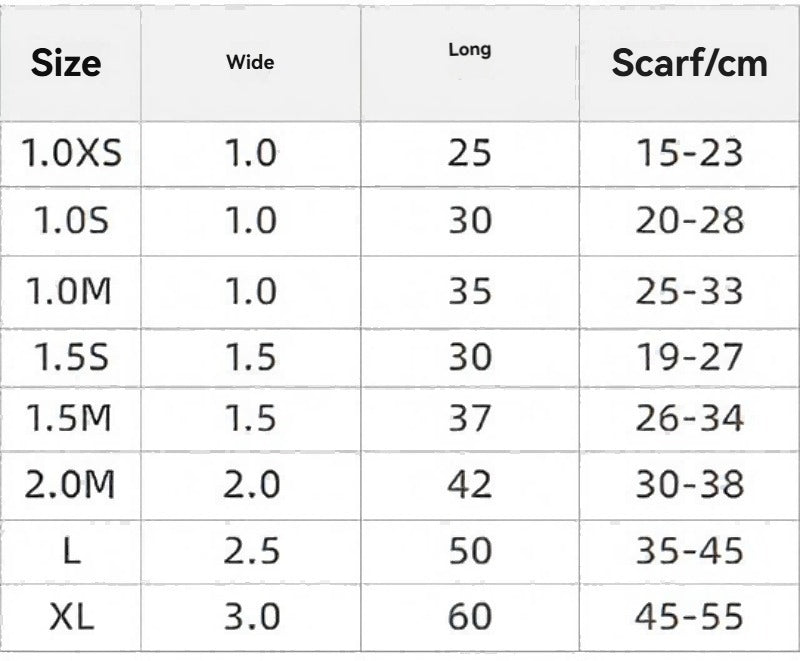800x661 pixels.
Task: Select the long value 42
Action: pos(469,485)
